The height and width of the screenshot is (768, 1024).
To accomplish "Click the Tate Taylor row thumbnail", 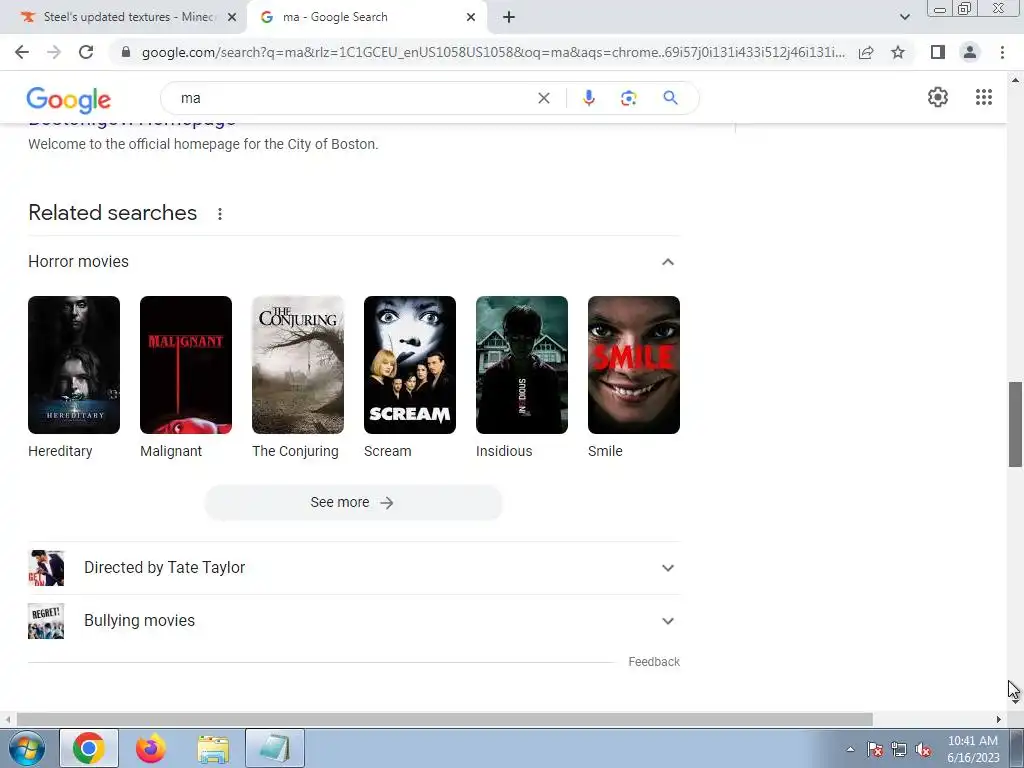I will click(46, 568).
